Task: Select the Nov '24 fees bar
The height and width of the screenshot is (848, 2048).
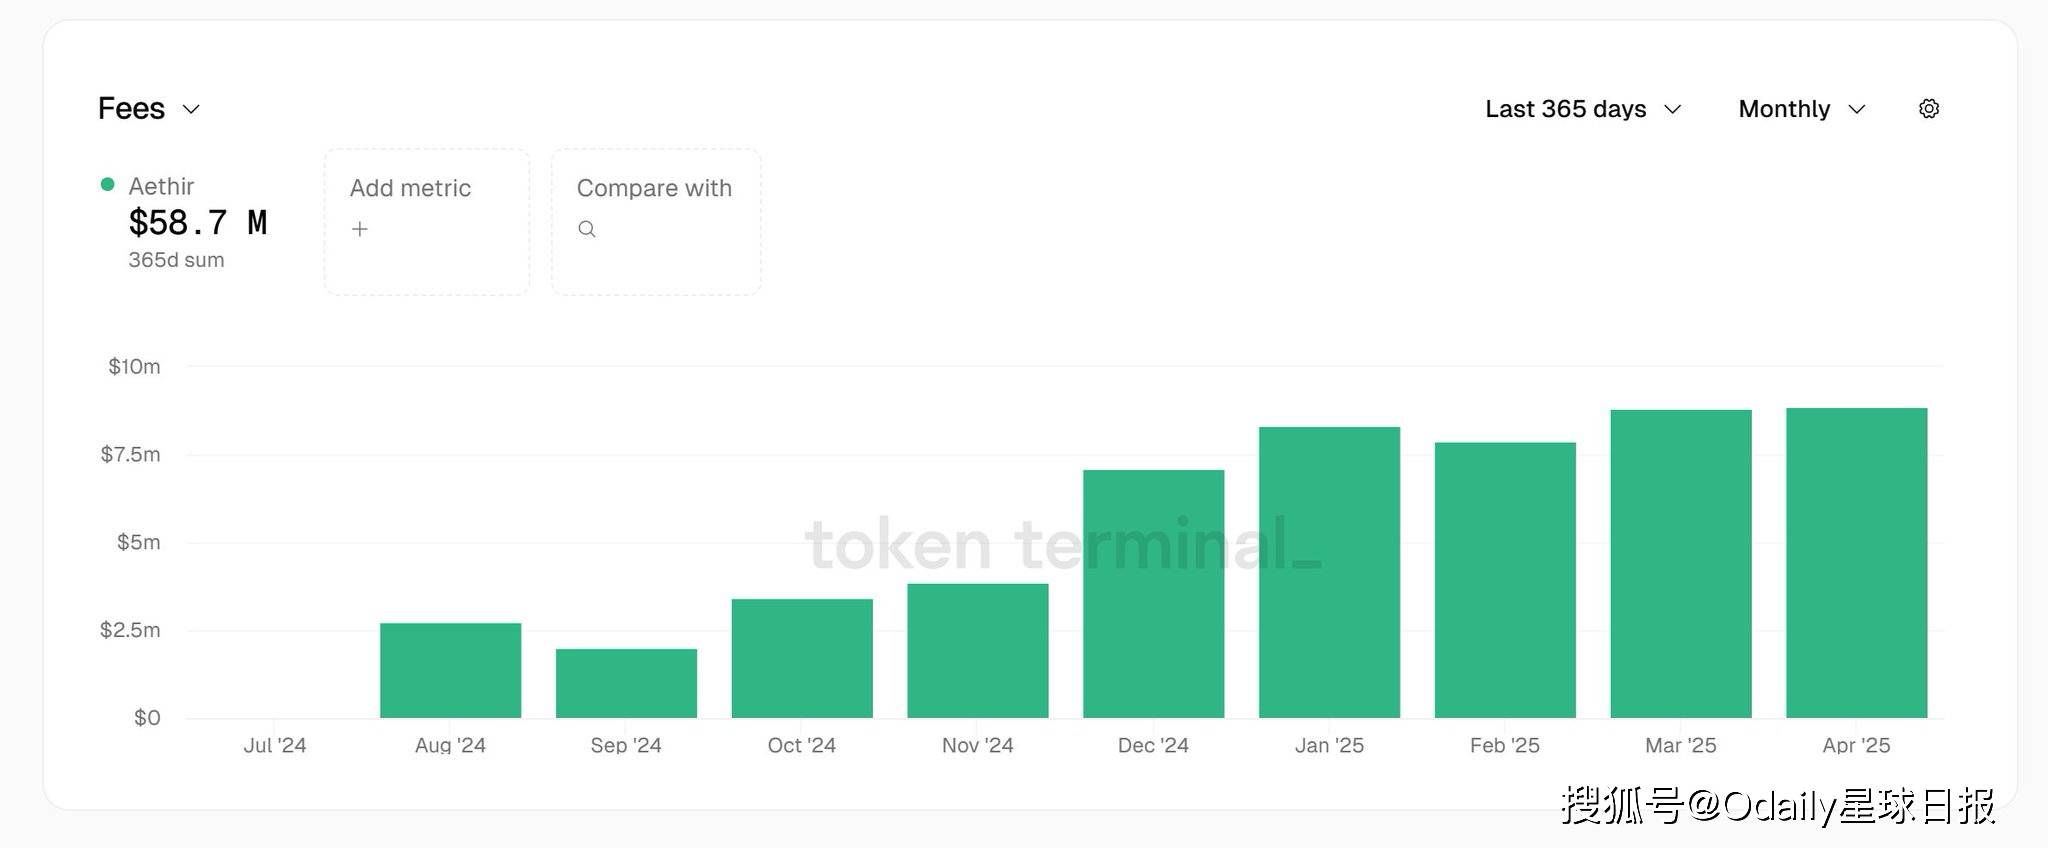Action: [x=978, y=650]
